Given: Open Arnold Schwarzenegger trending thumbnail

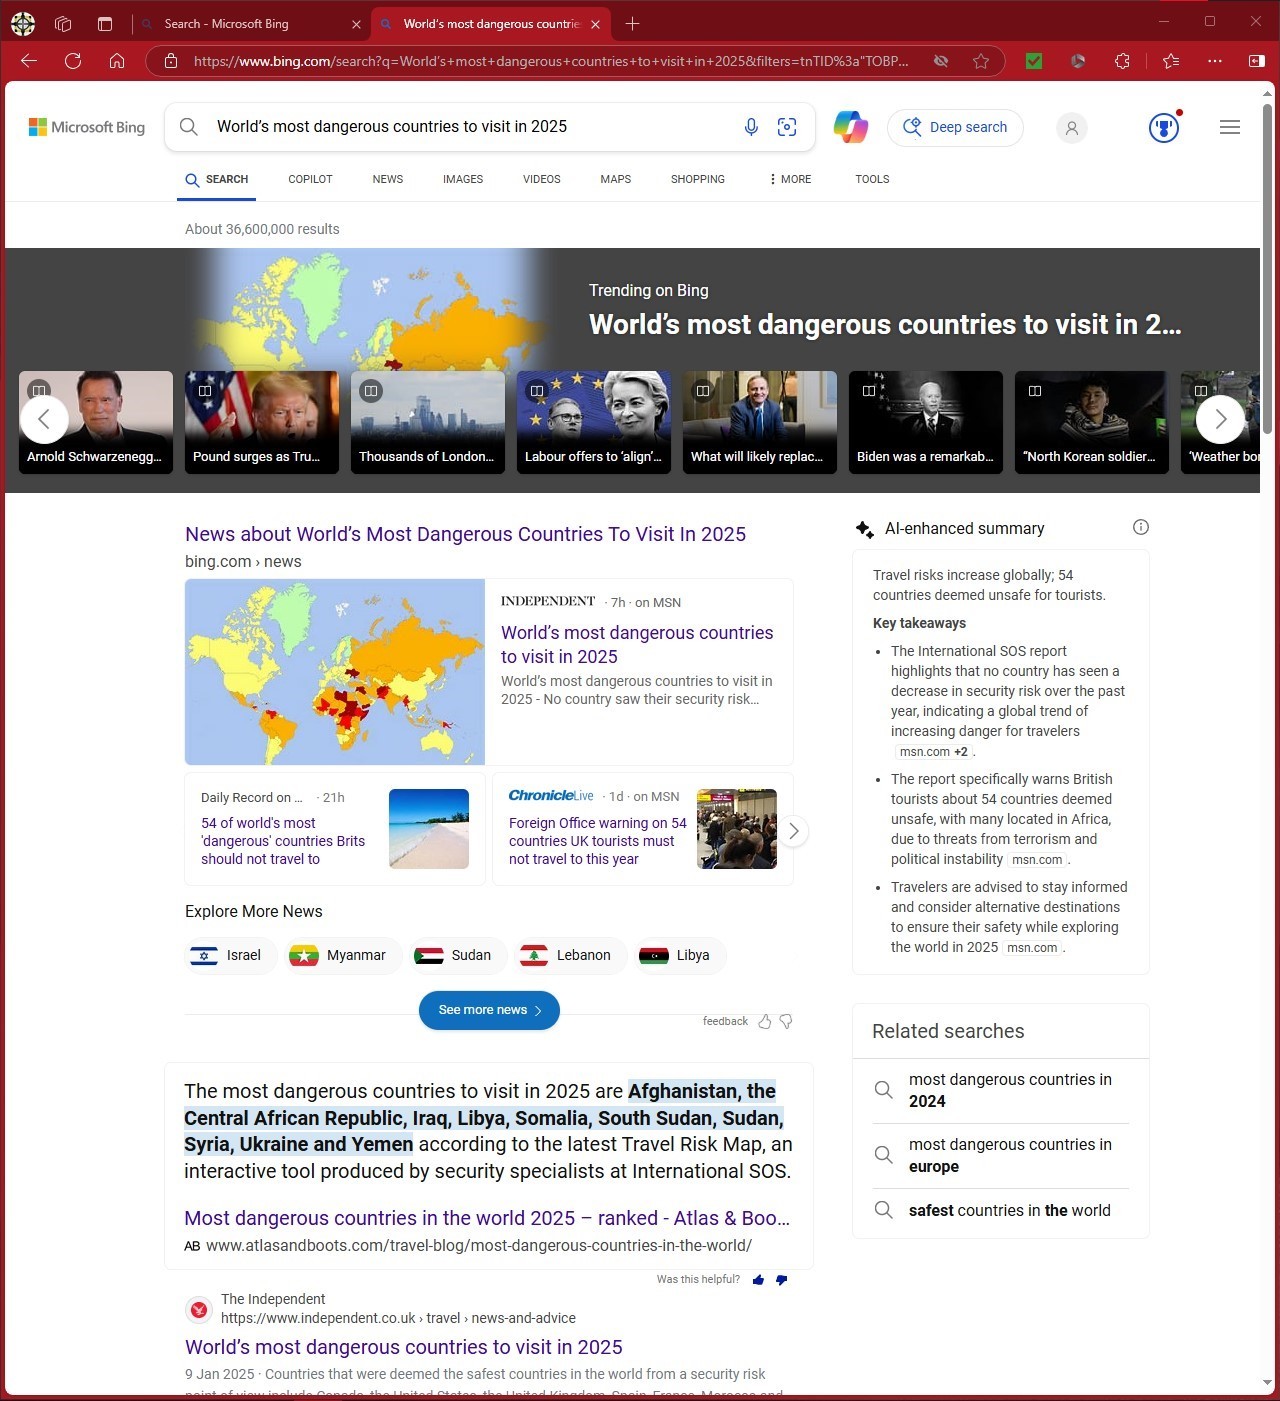Looking at the screenshot, I should point(96,422).
